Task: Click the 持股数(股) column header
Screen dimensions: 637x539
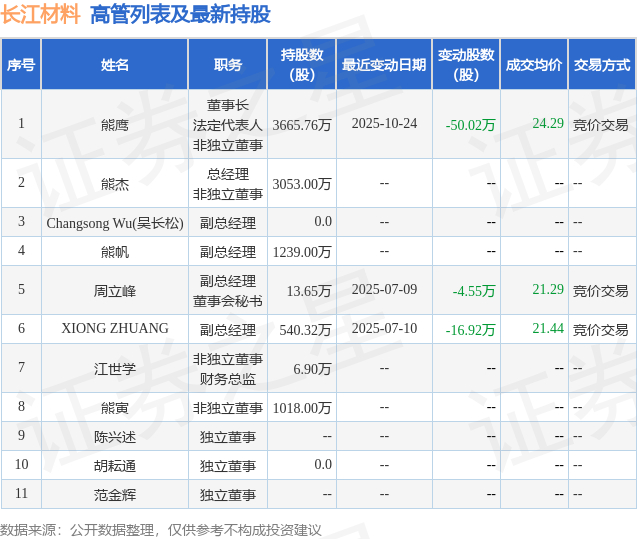Action: tap(301, 65)
